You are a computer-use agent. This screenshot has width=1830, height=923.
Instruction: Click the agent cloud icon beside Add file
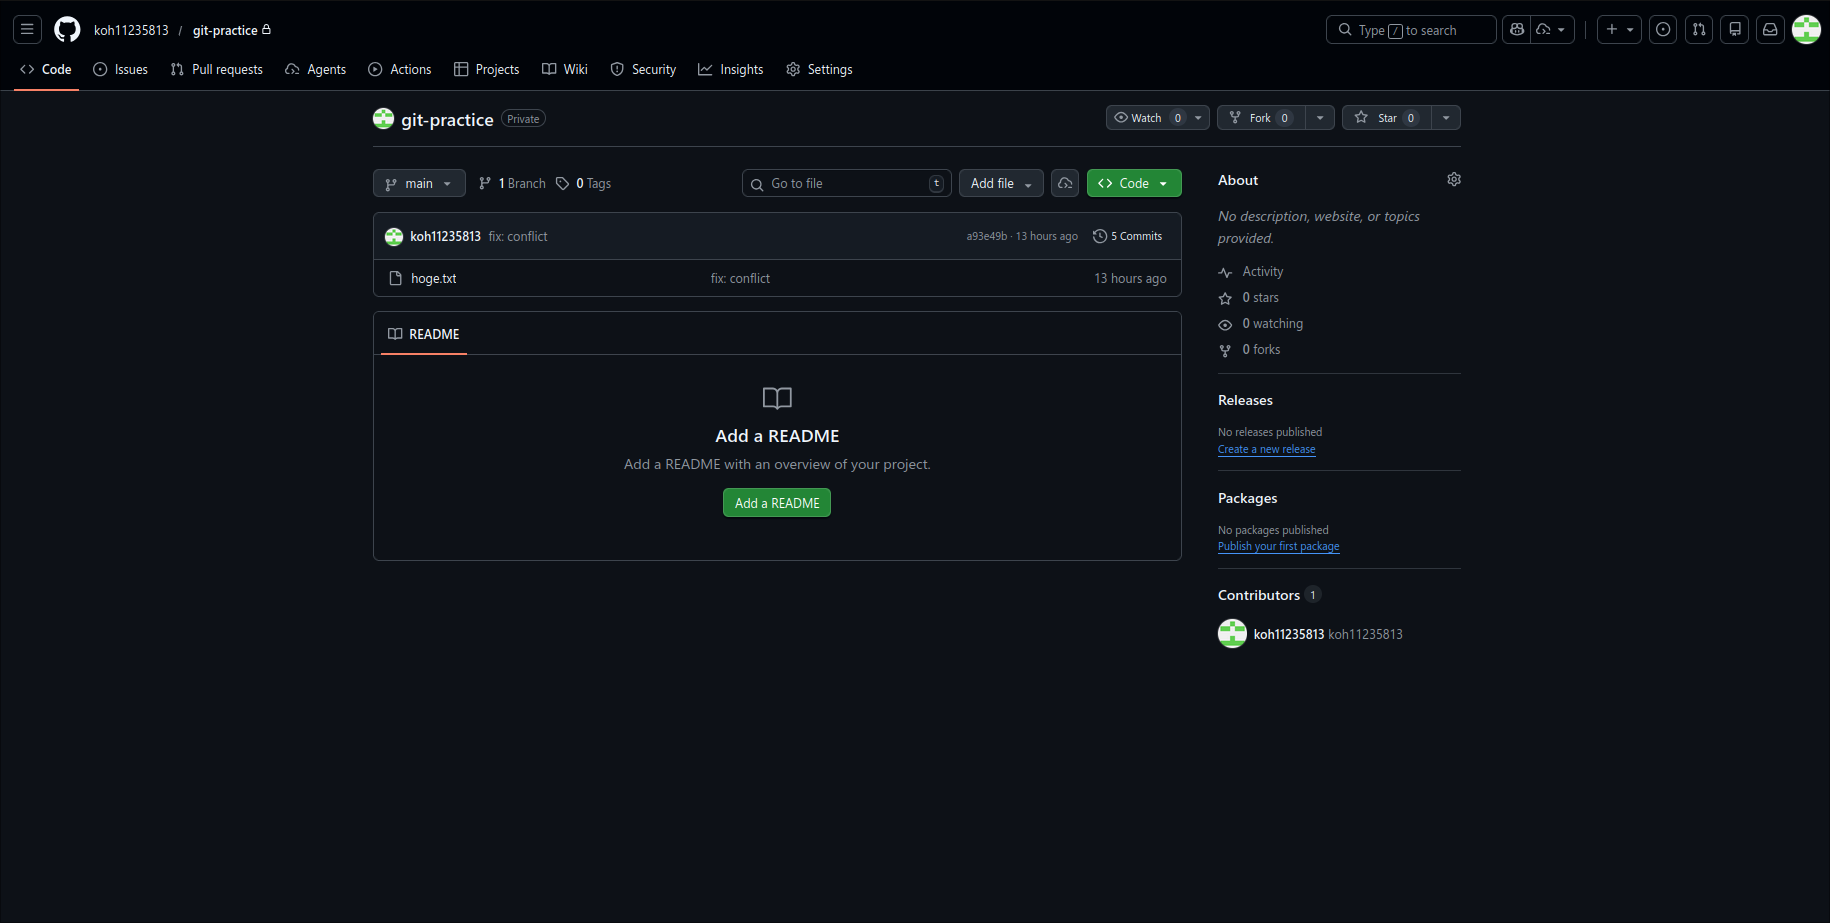click(1065, 183)
